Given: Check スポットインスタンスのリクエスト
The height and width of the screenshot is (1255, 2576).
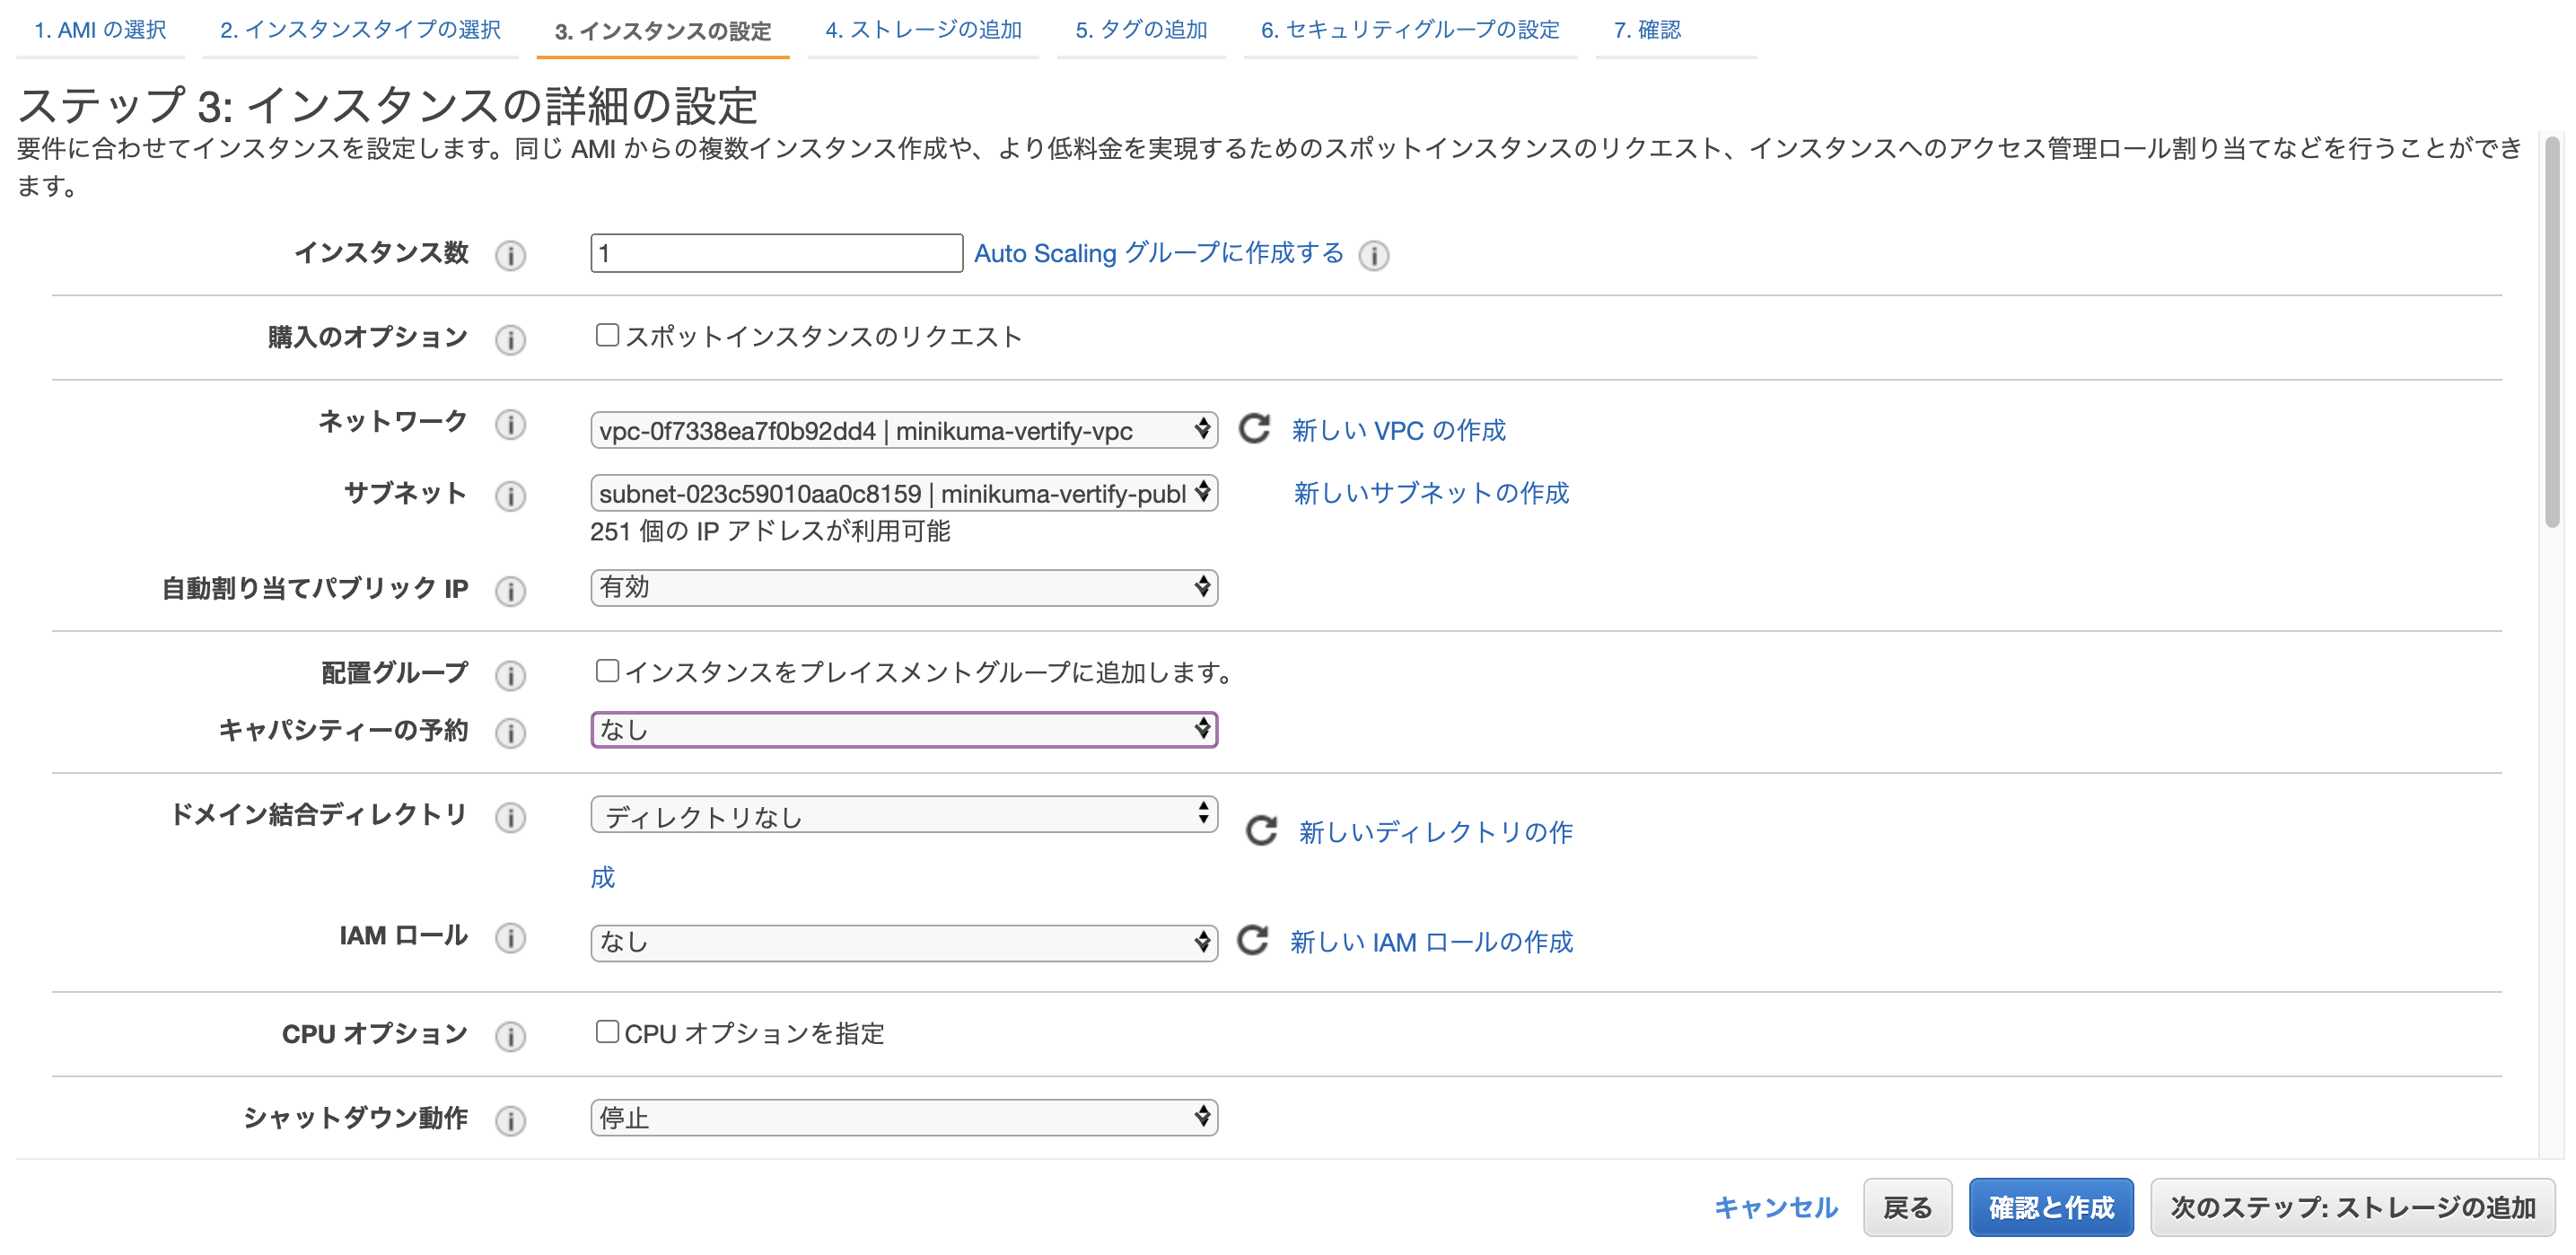Looking at the screenshot, I should click(x=607, y=335).
